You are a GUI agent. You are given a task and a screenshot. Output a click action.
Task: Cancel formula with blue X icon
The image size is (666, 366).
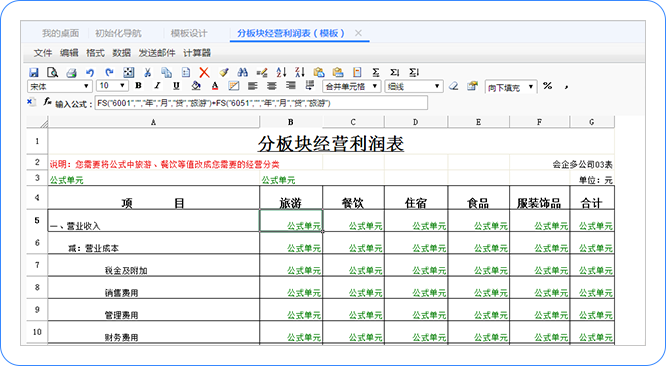(31, 102)
